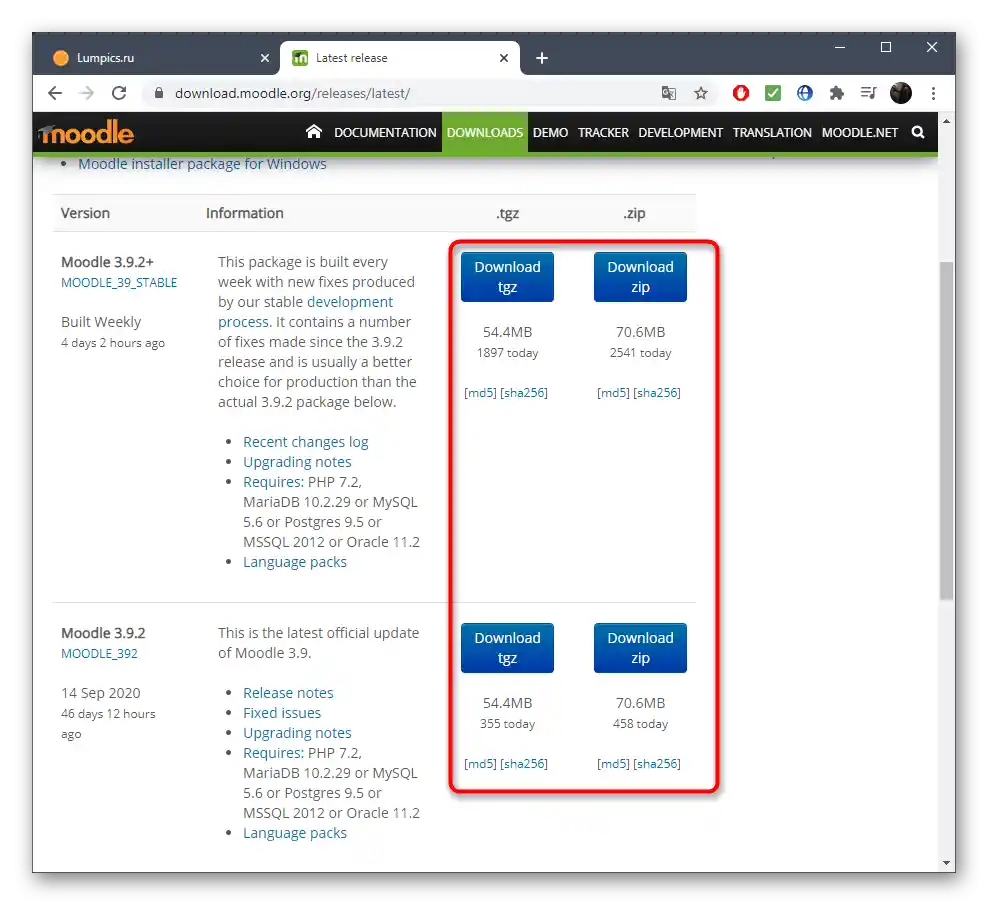Screen dimensions: 988x905
Task: Open Moodle installer package for Windows link
Action: click(x=202, y=164)
